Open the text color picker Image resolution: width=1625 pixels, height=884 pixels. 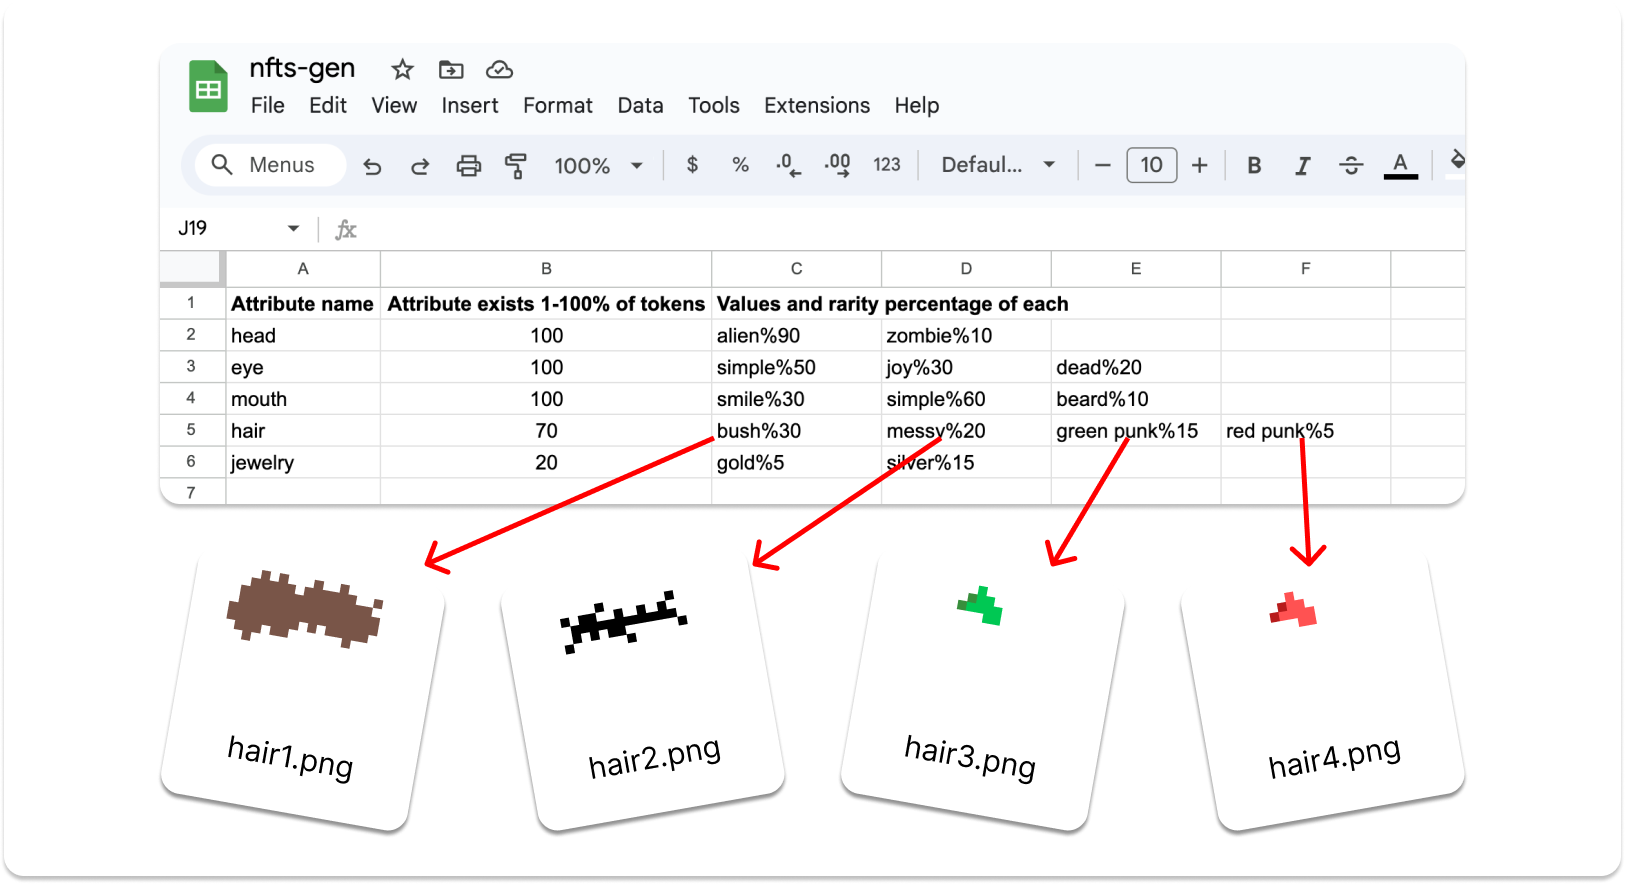[x=1400, y=166]
